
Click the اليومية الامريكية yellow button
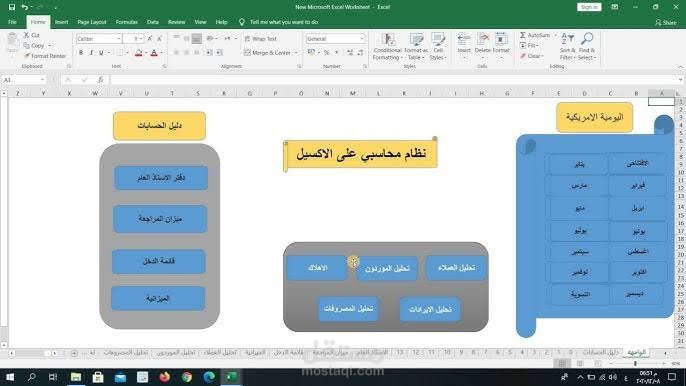[x=594, y=117]
